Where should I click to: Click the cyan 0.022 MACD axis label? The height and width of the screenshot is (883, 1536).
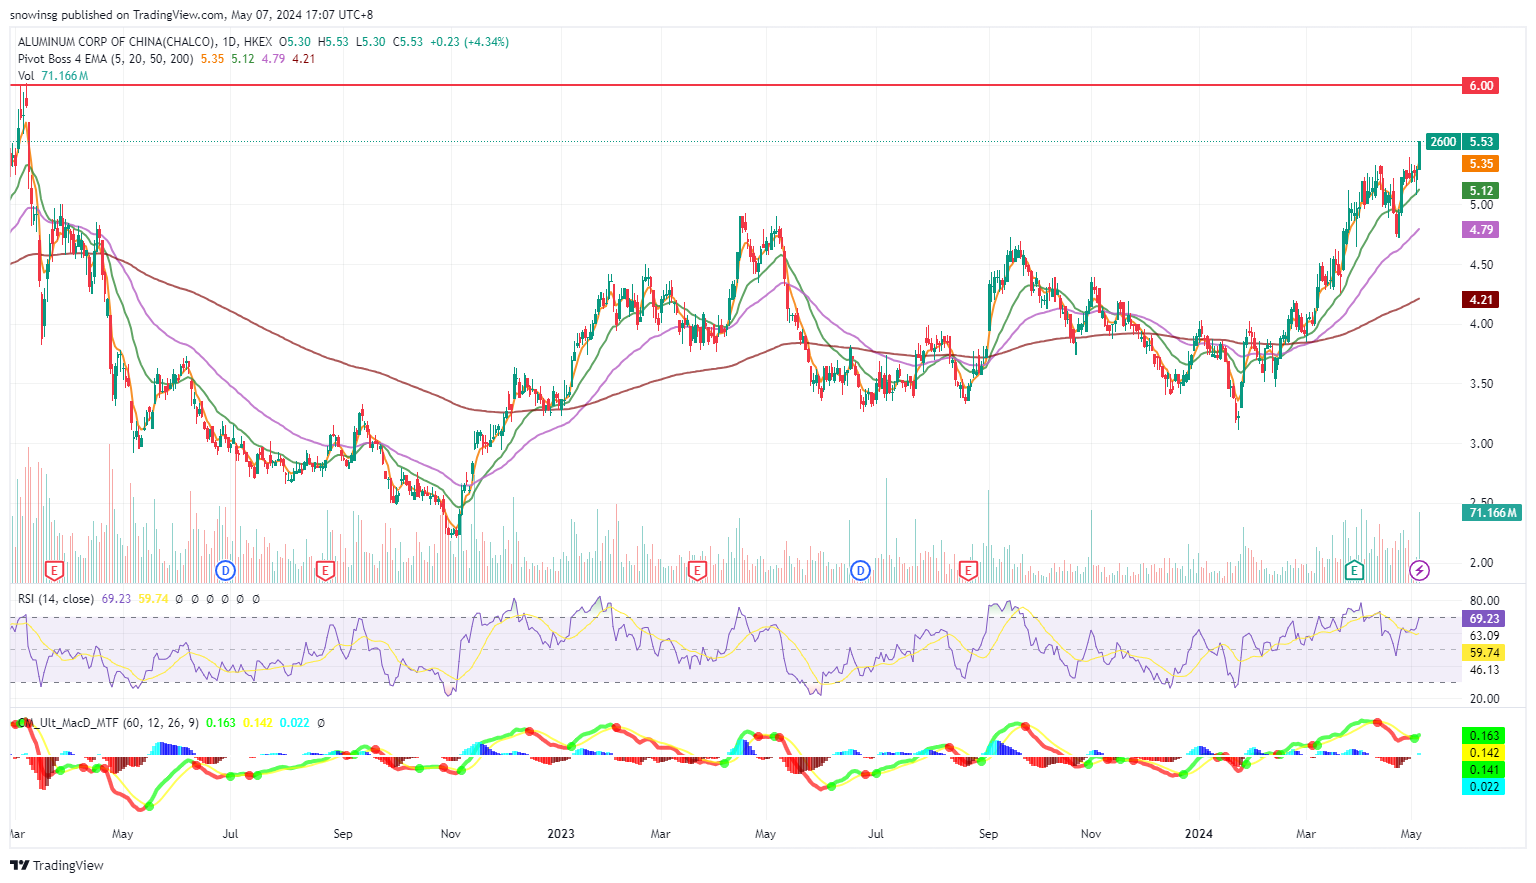point(1484,787)
